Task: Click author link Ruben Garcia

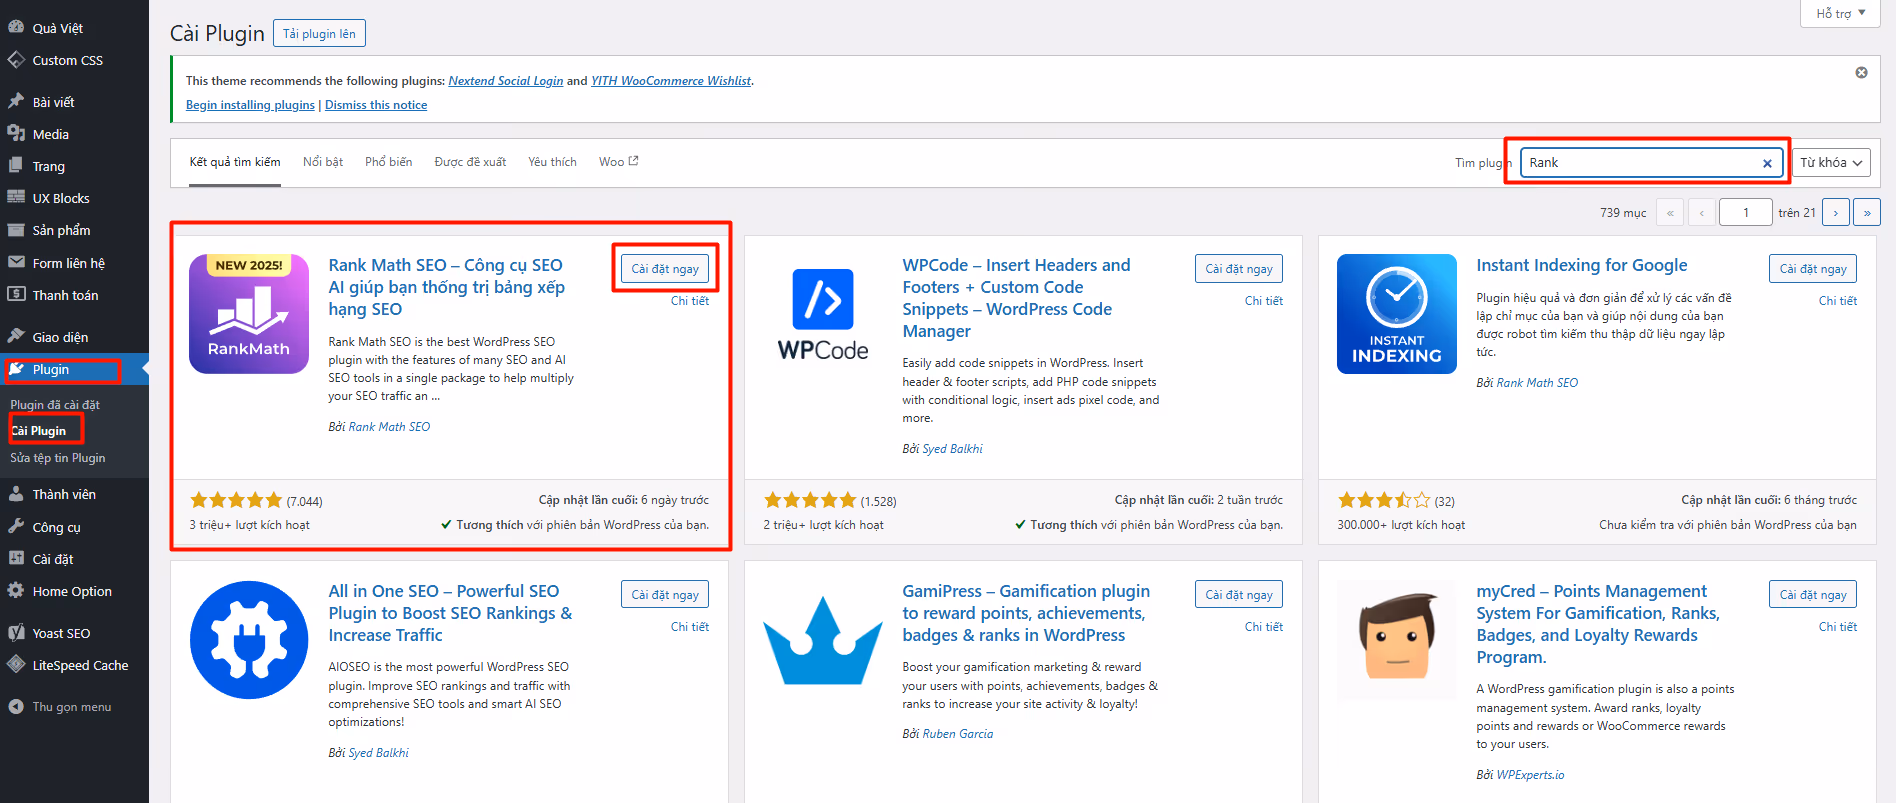Action: pyautogui.click(x=958, y=734)
